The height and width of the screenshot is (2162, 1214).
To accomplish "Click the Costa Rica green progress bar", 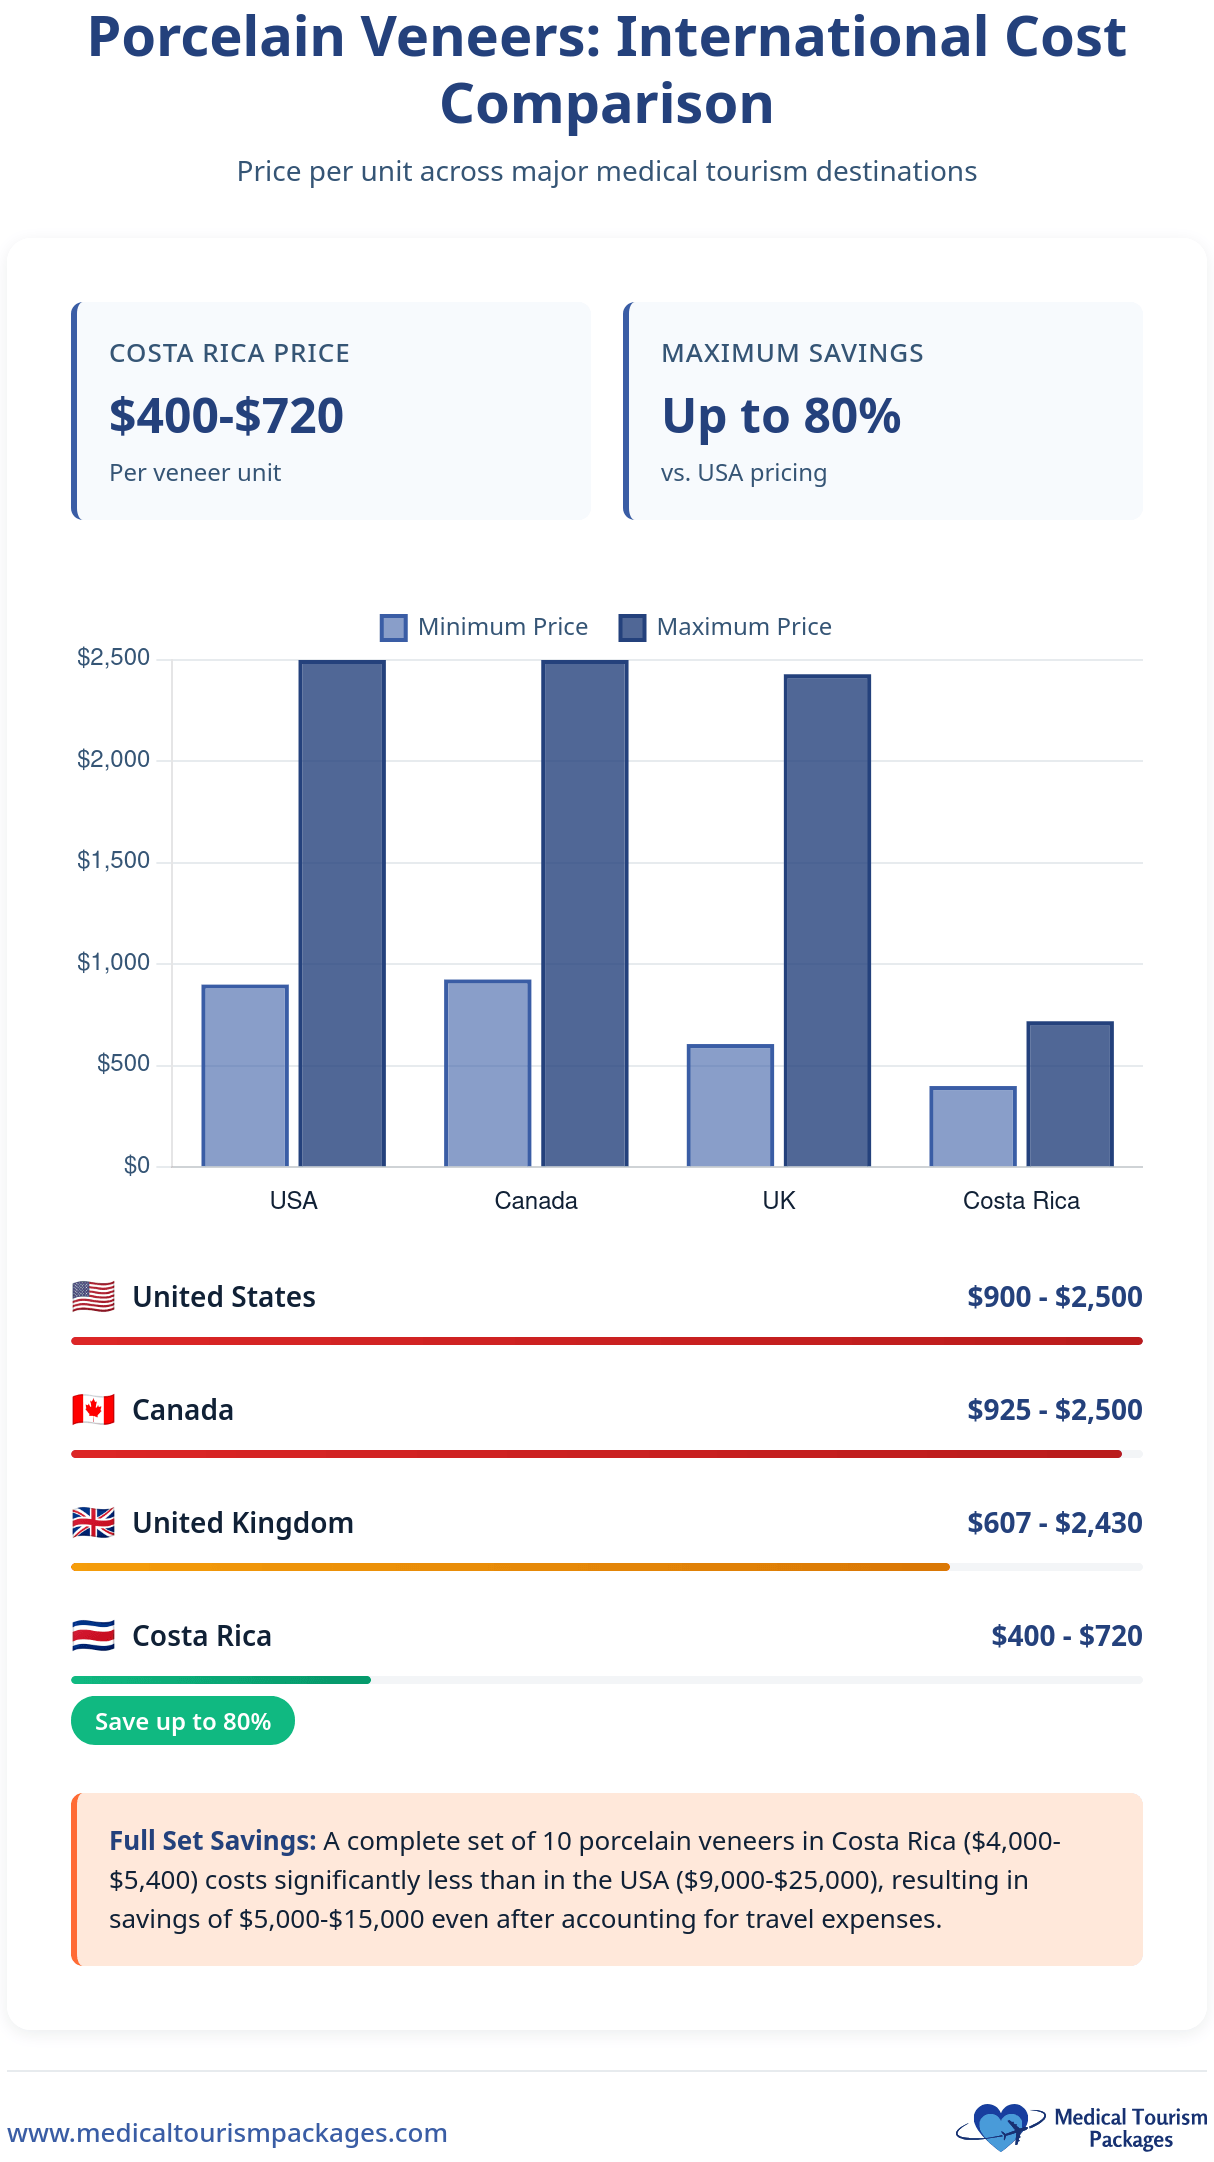I will click(x=221, y=1680).
